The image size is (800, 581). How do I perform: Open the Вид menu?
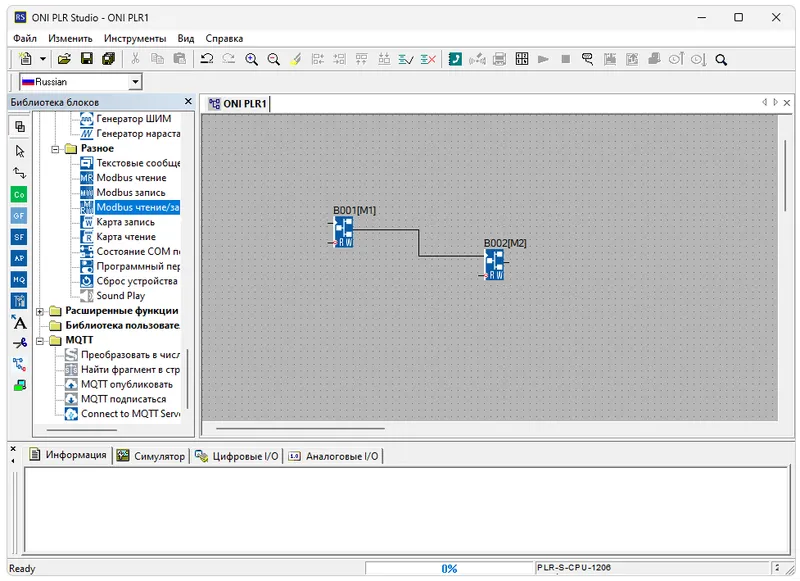click(186, 38)
